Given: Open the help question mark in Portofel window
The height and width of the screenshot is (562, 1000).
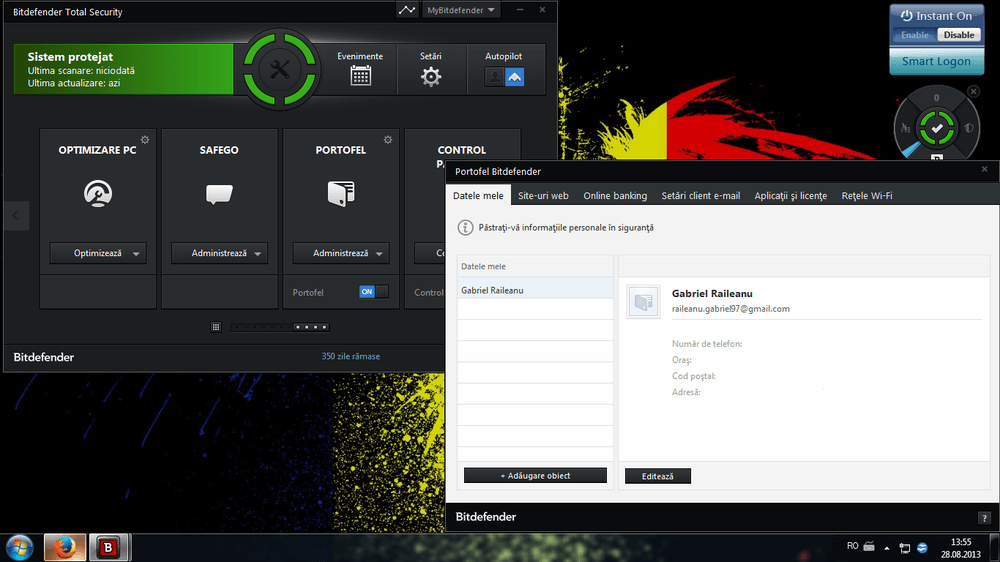Looking at the screenshot, I should 984,517.
